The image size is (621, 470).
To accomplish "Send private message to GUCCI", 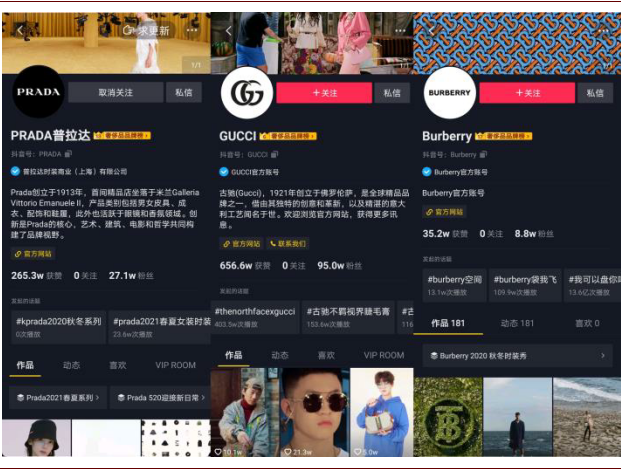I will pos(392,93).
